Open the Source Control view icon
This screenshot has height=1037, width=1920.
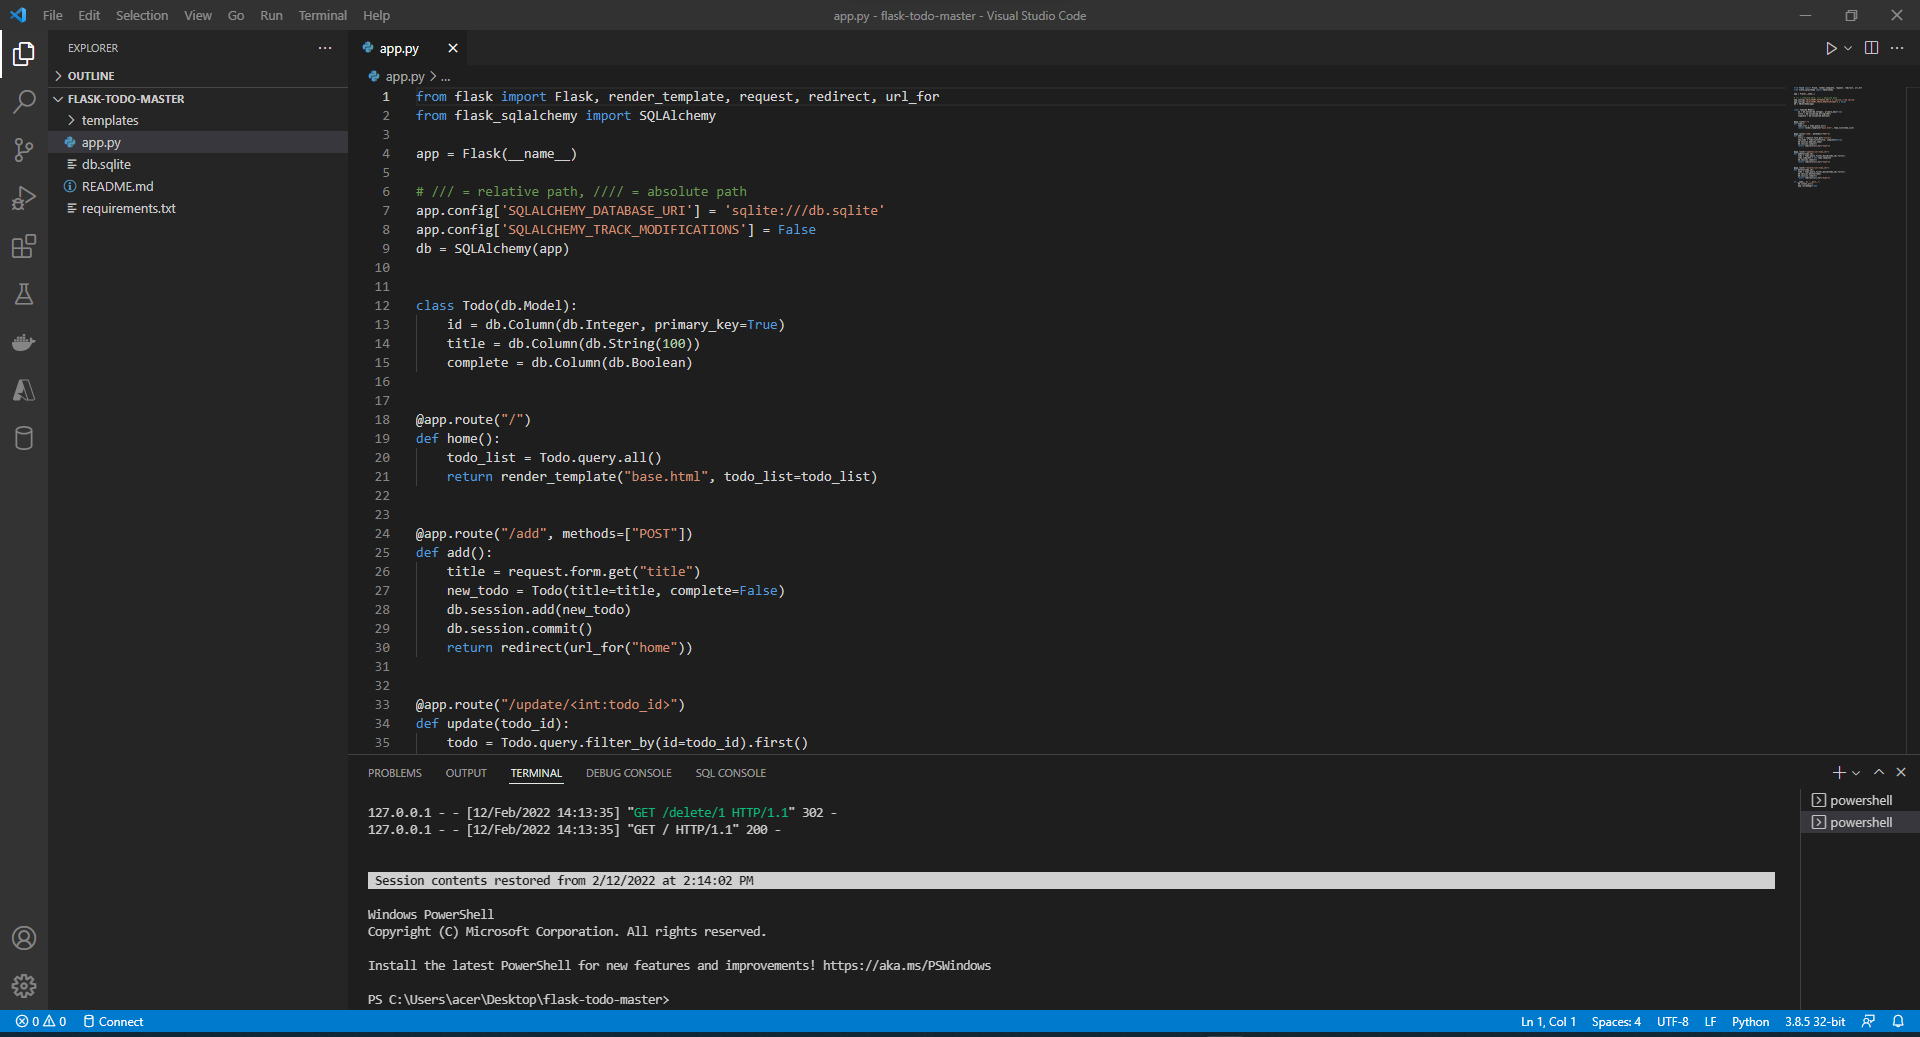[24, 150]
